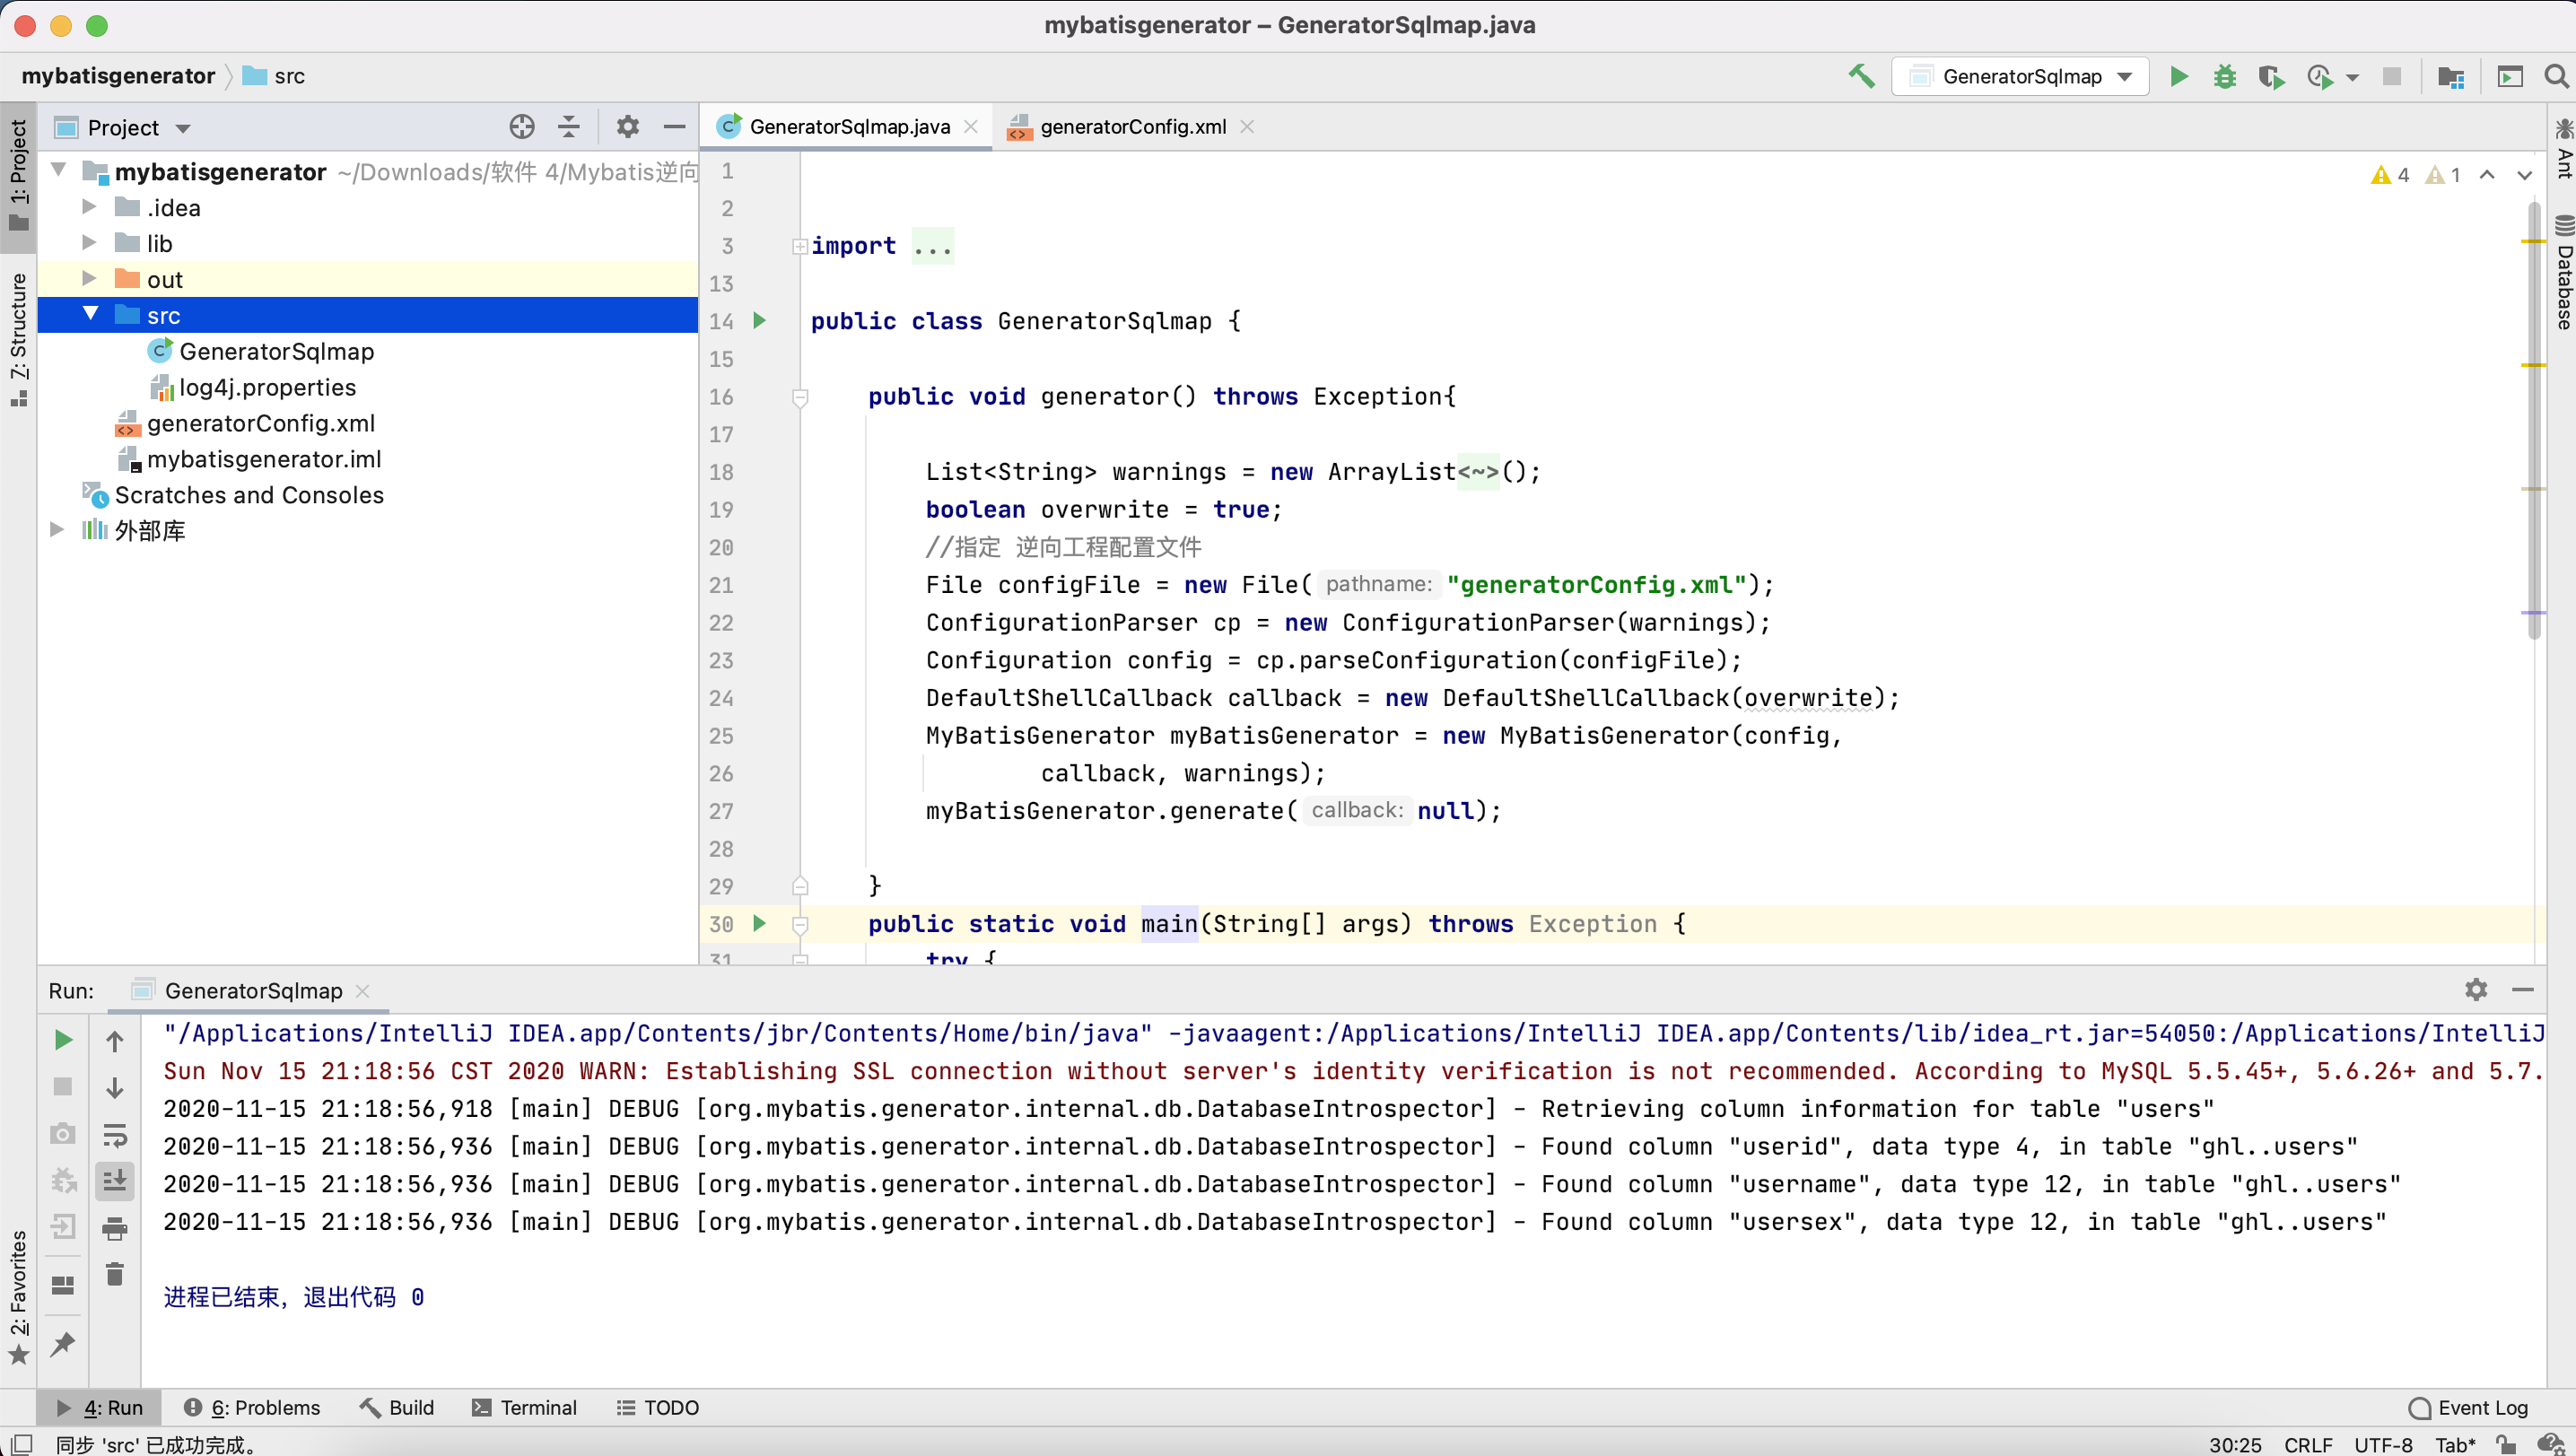Screen dimensions: 2576x1456
Task: Open the 4: Run tool window tab
Action: [100, 1407]
